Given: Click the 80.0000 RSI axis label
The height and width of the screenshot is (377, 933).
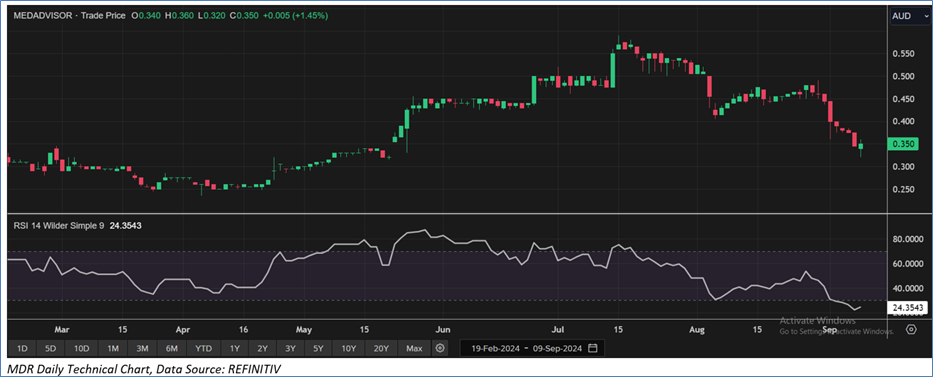Looking at the screenshot, I should pos(907,239).
